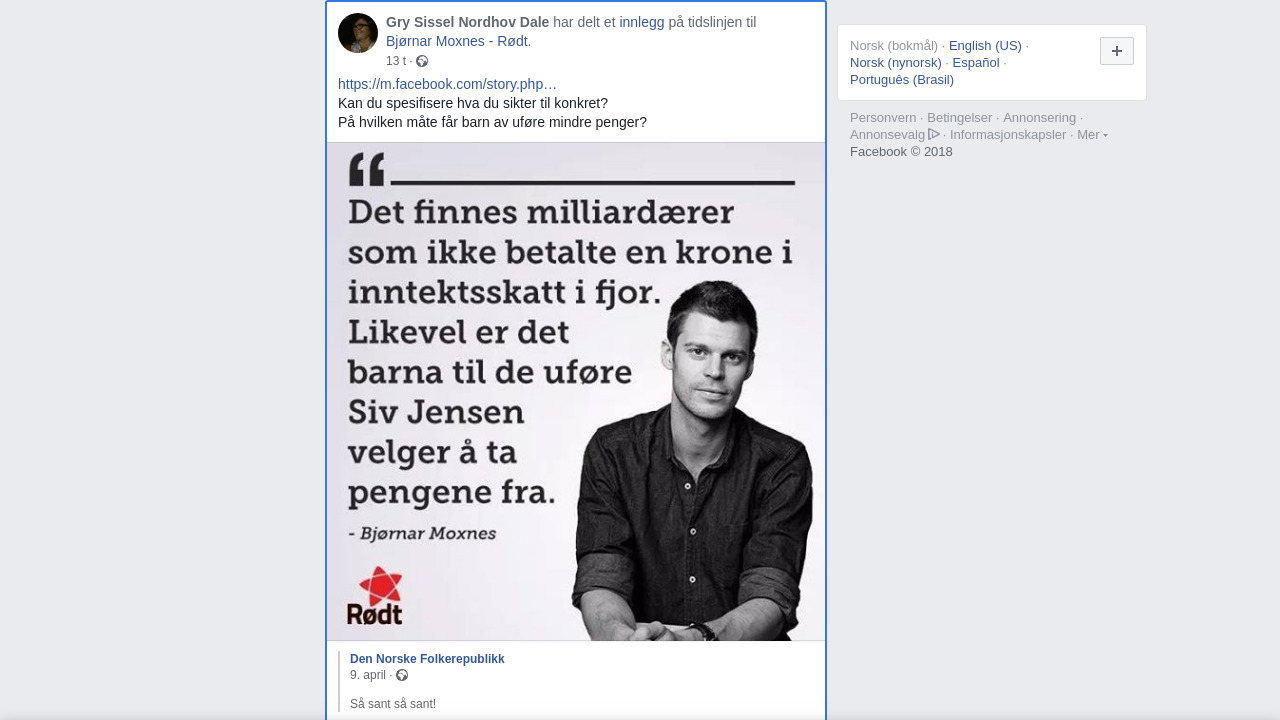Image resolution: width=1280 pixels, height=720 pixels.
Task: Open the Den Norske Folkerepublikk page link
Action: click(427, 659)
